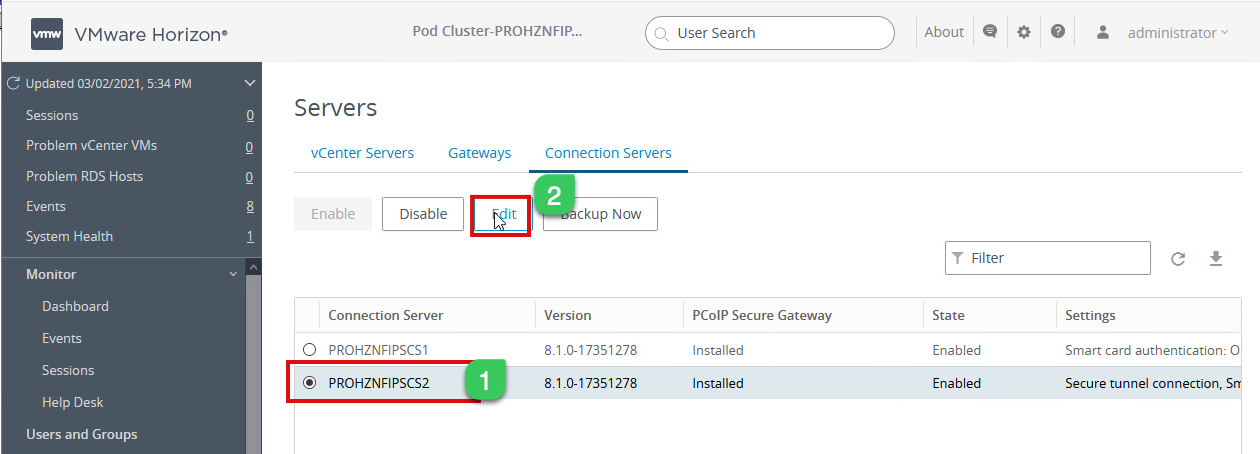Open the About link
The image size is (1260, 454).
(944, 32)
